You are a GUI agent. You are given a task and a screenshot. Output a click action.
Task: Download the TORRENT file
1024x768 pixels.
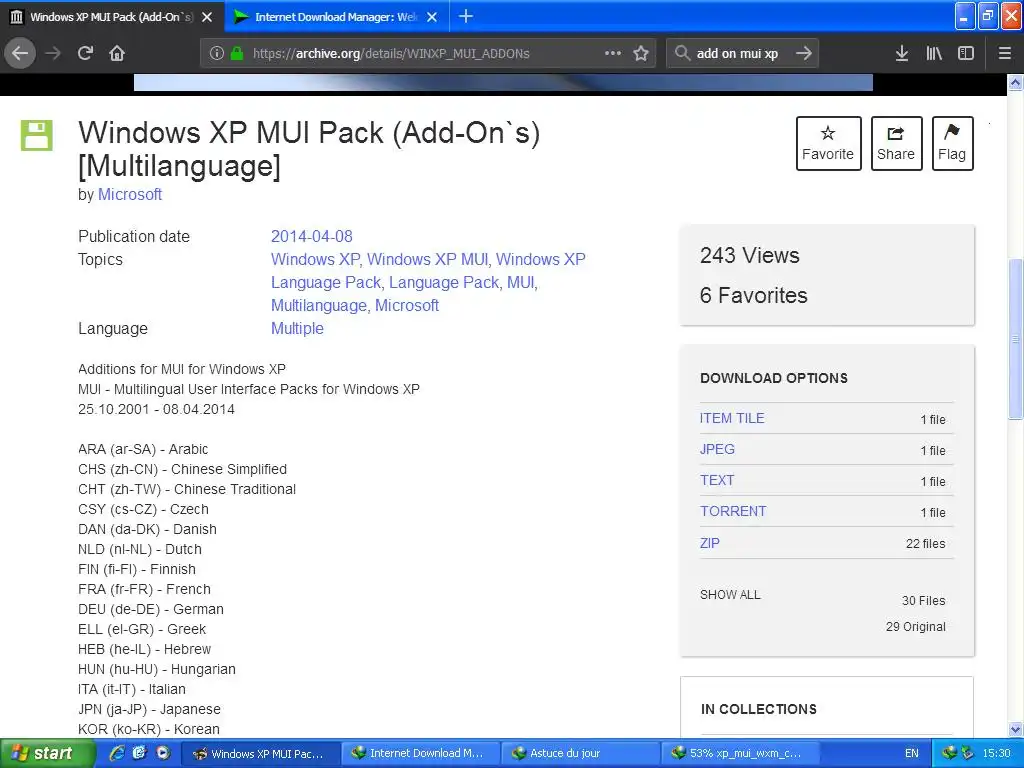coord(733,511)
